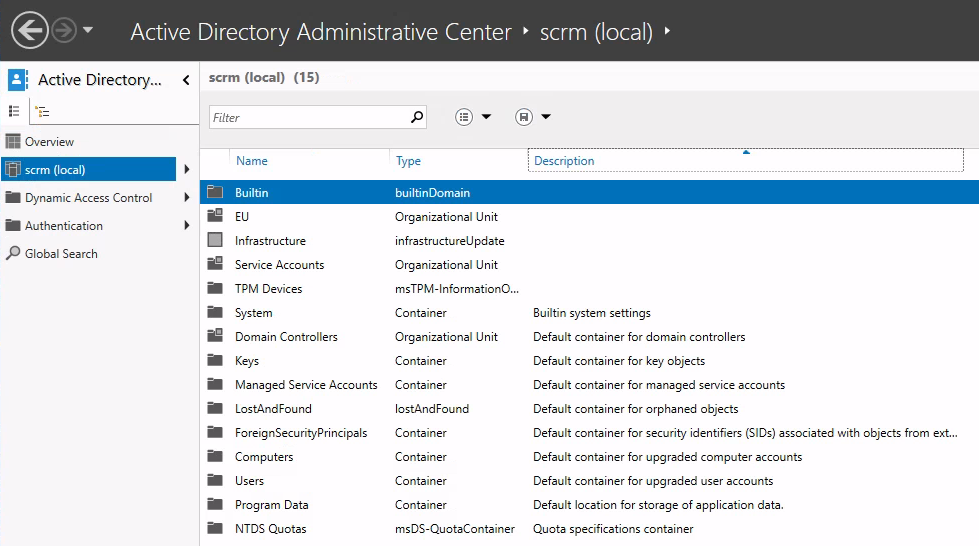Click the Domain Controllers OU icon
This screenshot has width=979, height=546.
pyautogui.click(x=215, y=335)
